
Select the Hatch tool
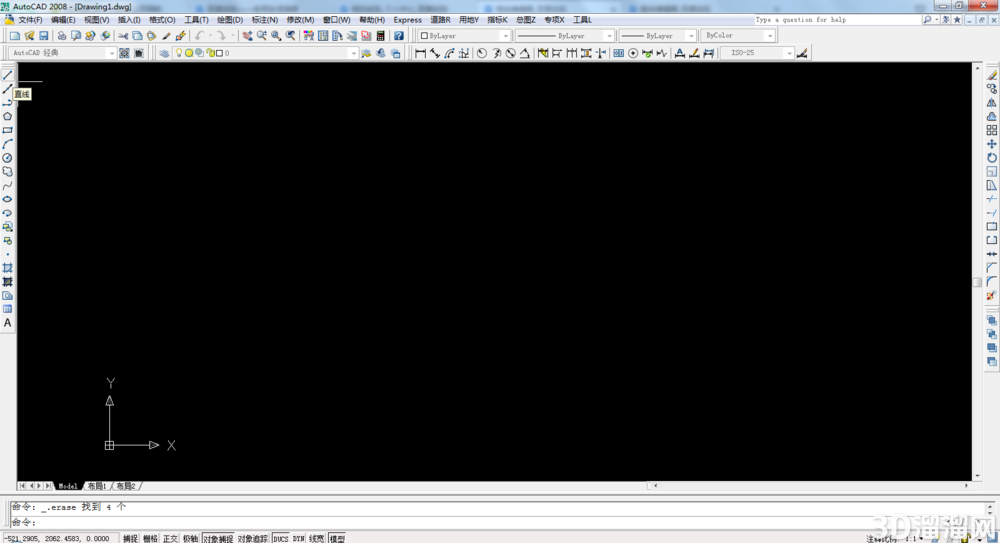point(8,268)
